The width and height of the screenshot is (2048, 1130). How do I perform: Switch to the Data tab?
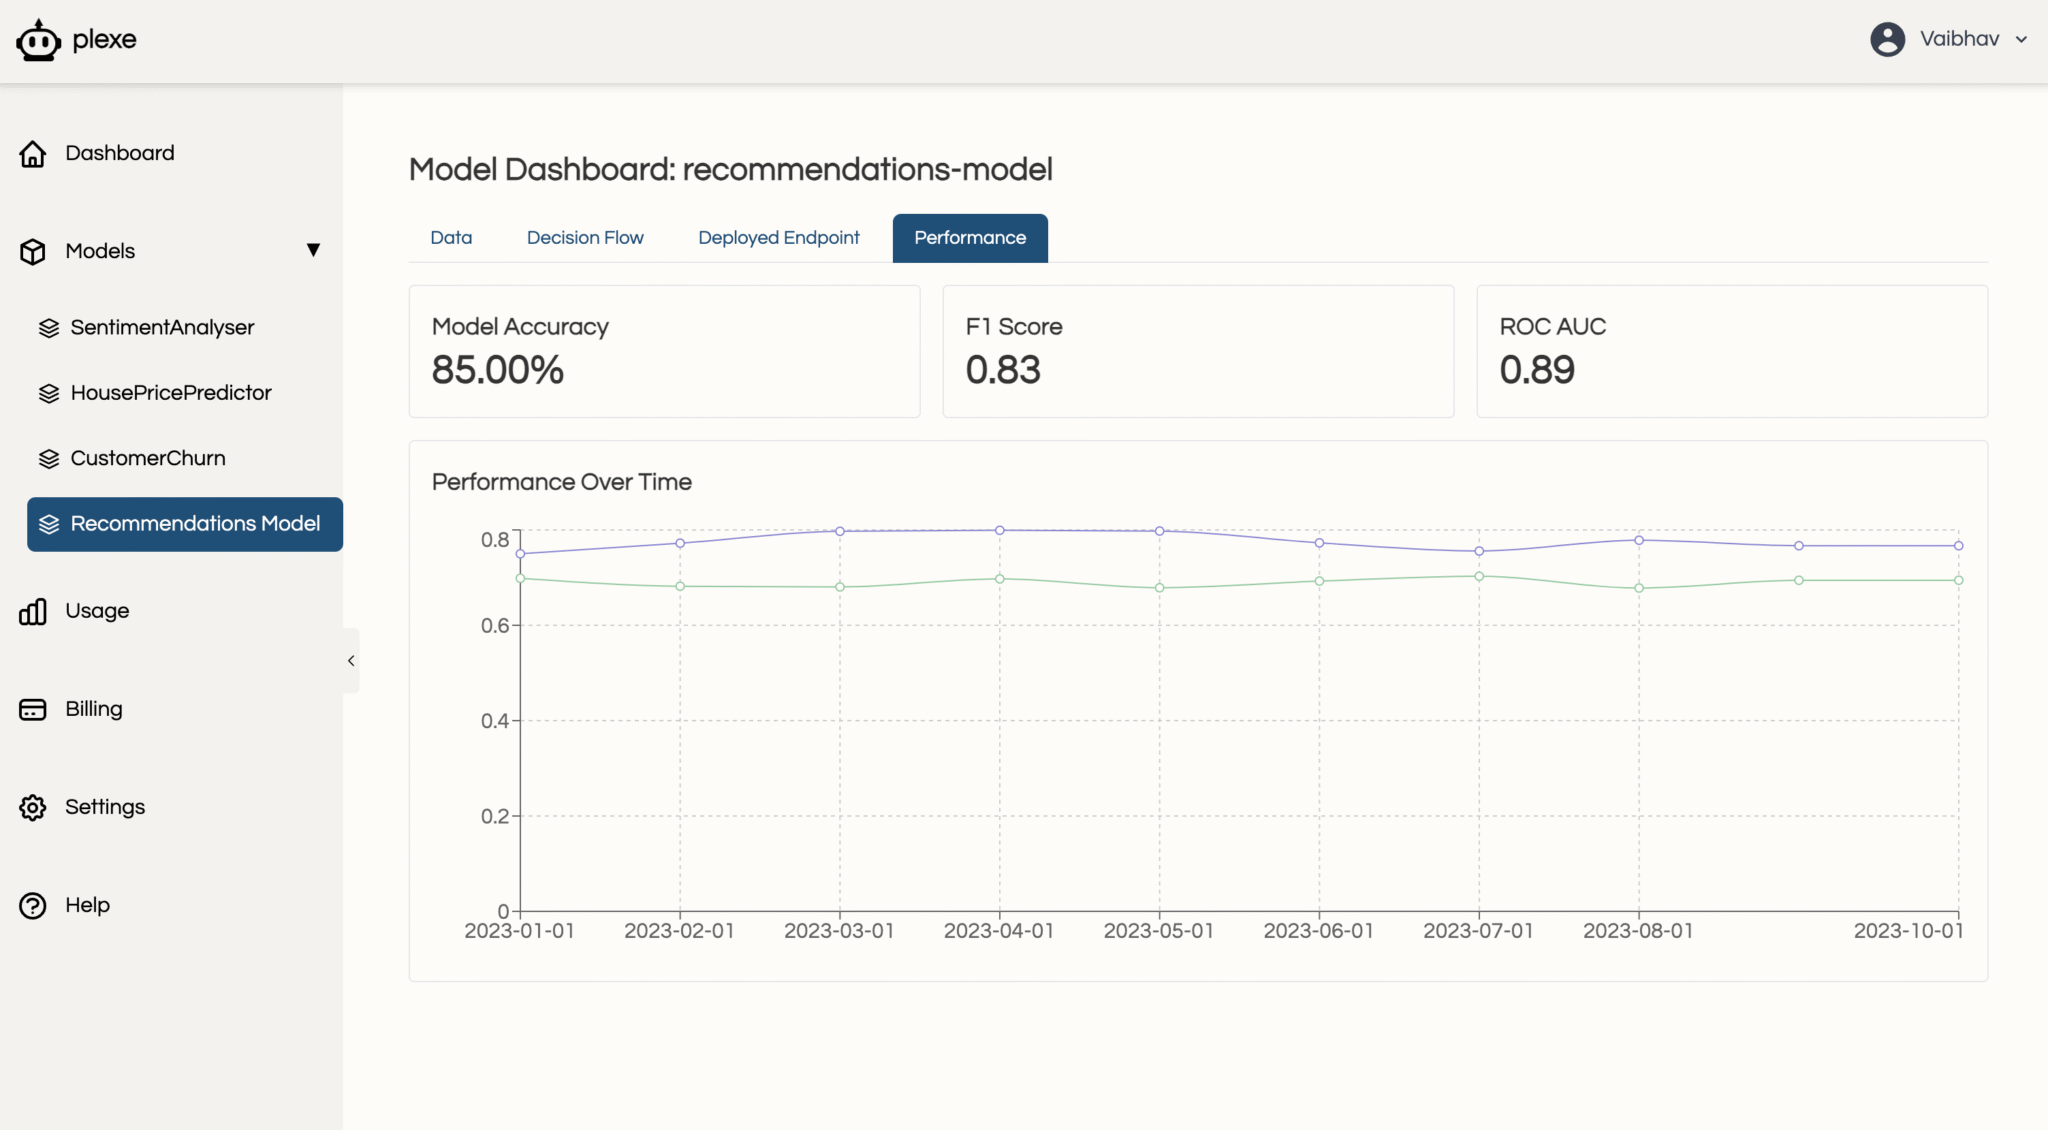point(451,238)
